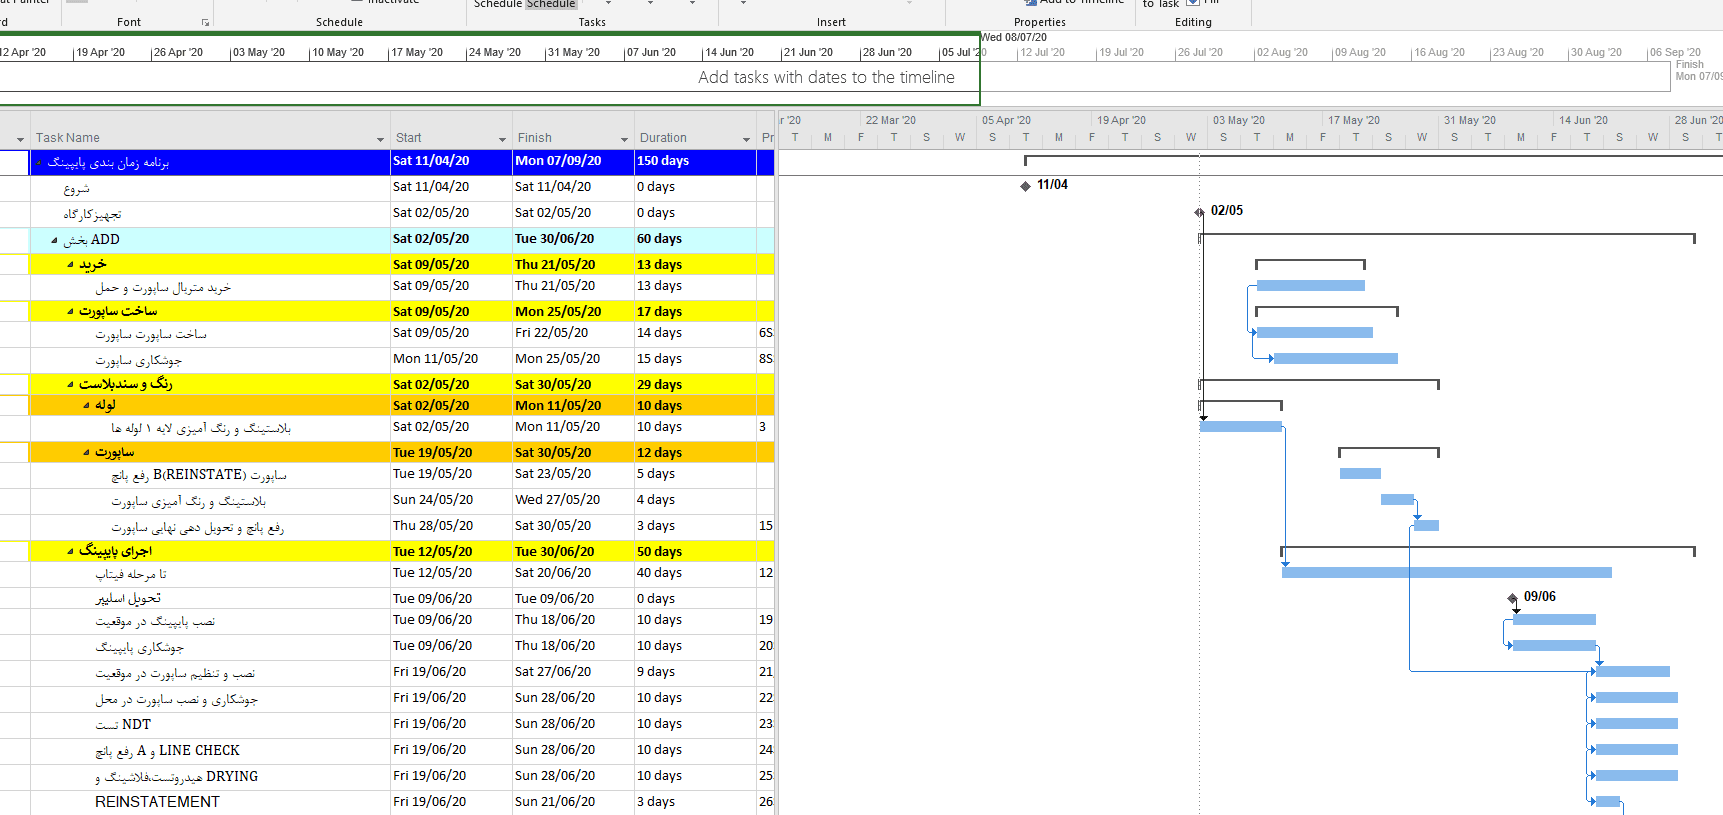1723x815 pixels.
Task: Collapse the اجرای پایپینگ summary task
Action: point(70,552)
